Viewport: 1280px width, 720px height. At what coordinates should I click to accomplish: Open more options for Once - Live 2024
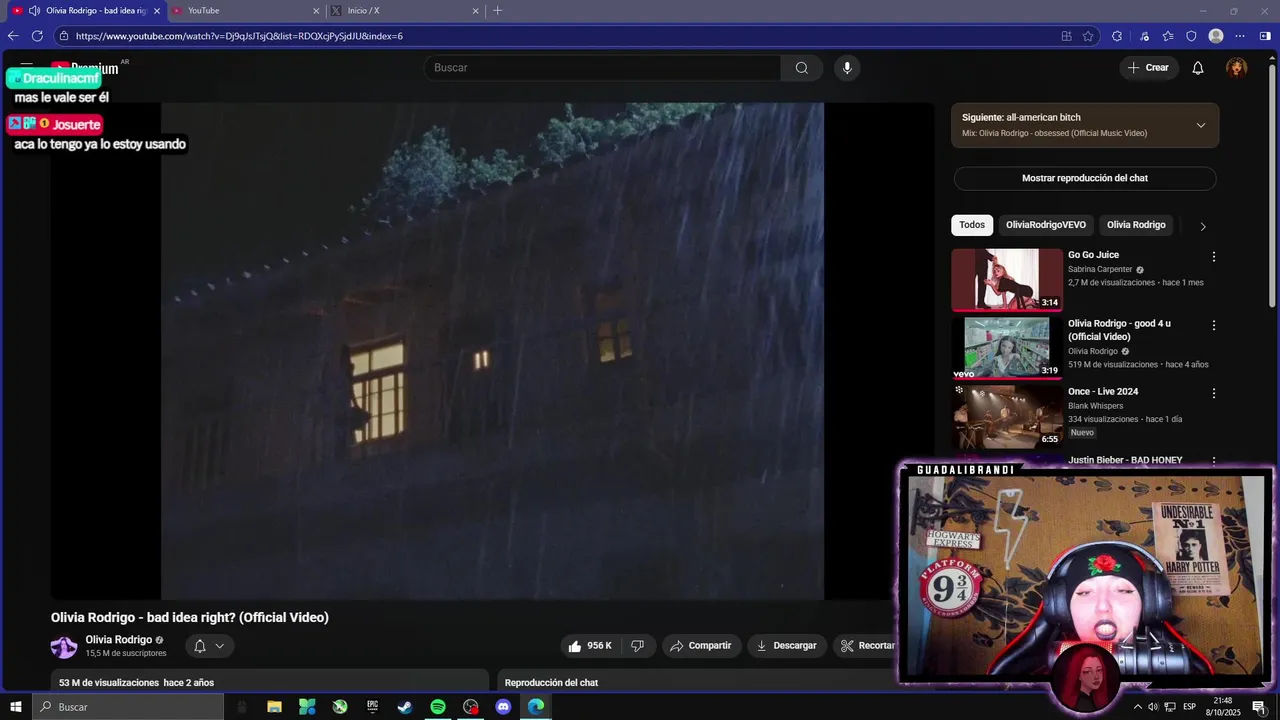(1214, 394)
